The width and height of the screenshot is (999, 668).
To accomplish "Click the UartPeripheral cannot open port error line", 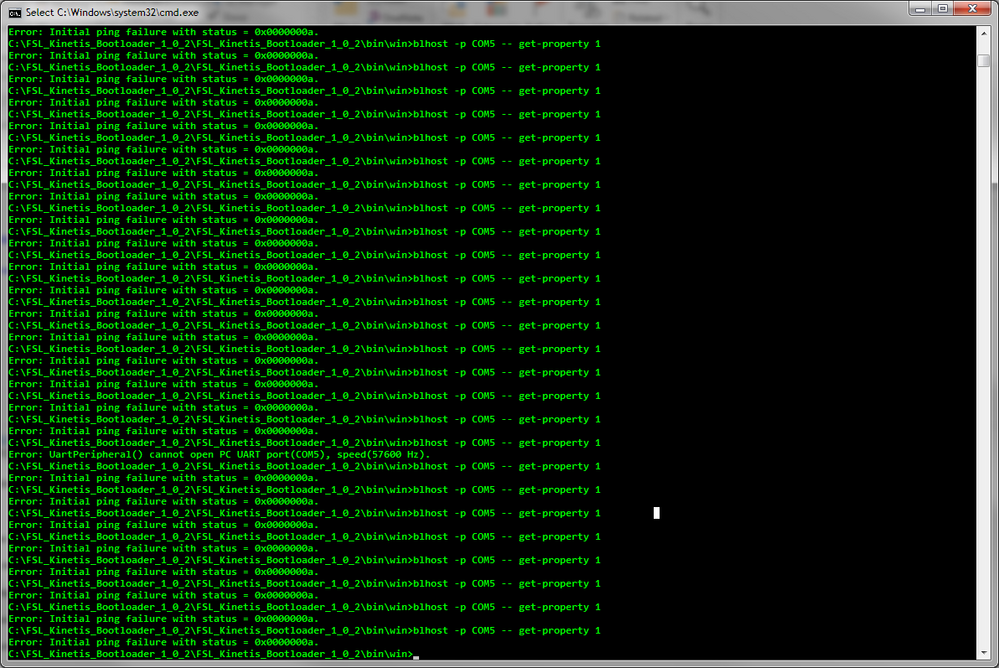I will tap(219, 454).
